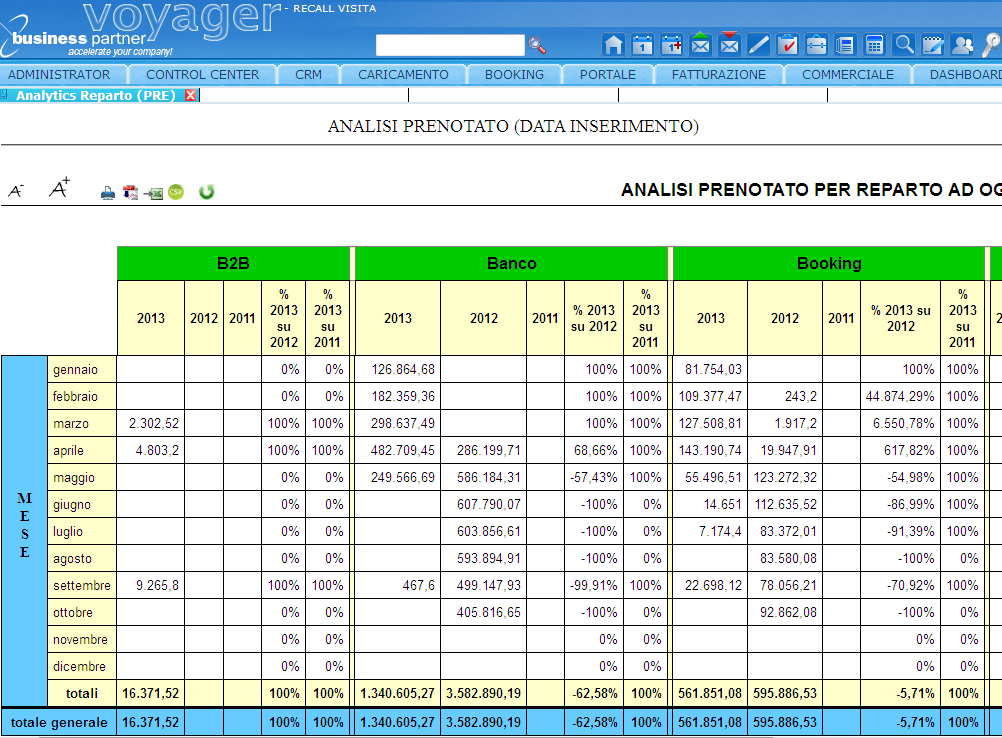
Task: Open the DASHBOARD menu
Action: coord(966,75)
